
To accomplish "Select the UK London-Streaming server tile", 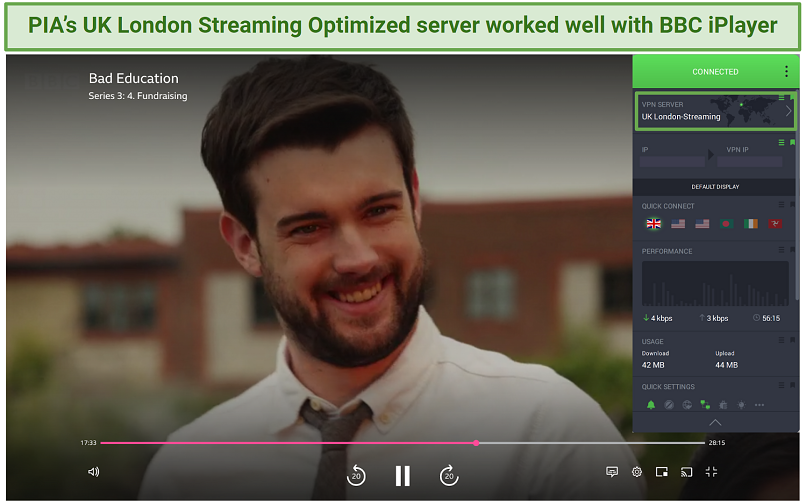I will (x=715, y=111).
